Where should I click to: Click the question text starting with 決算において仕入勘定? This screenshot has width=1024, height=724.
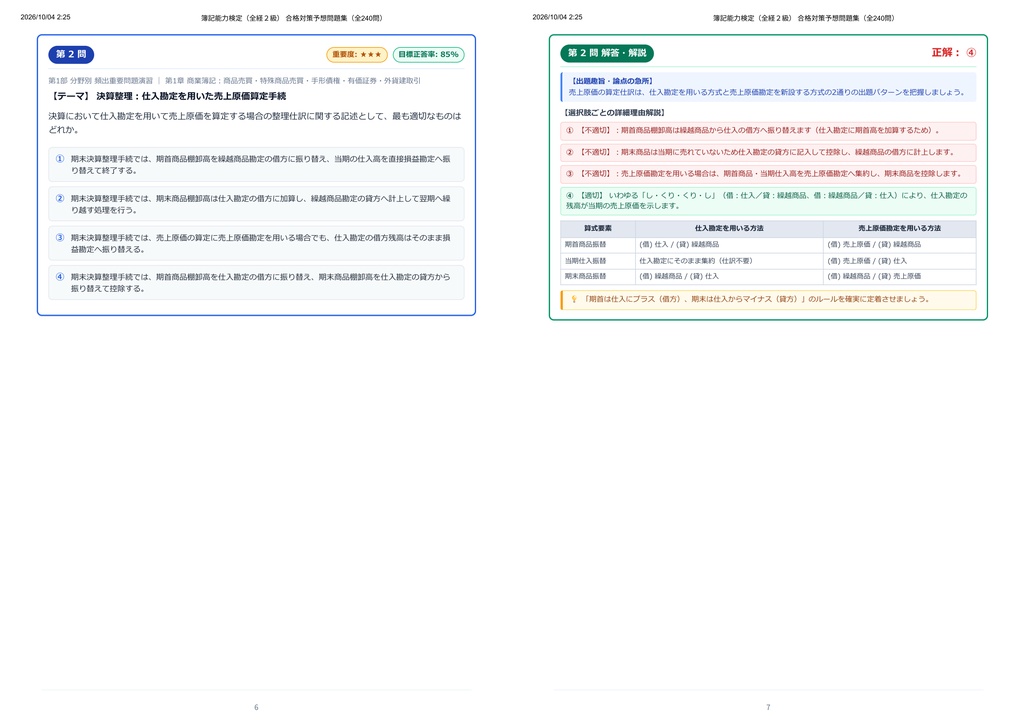(255, 123)
